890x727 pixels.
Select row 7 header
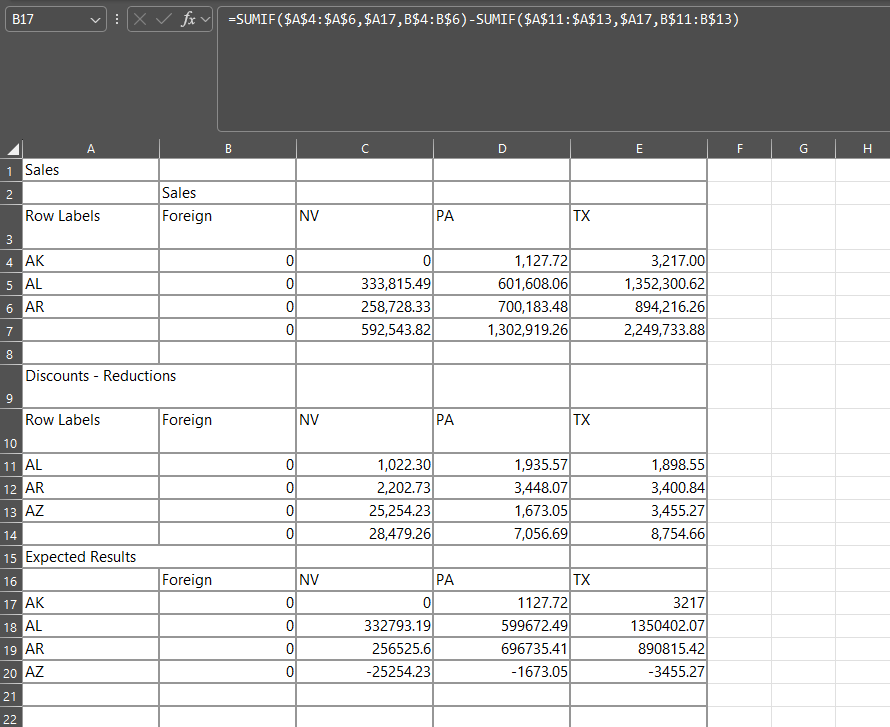(10, 330)
